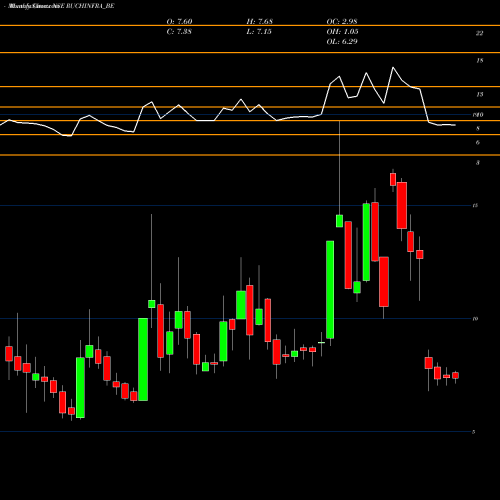Viewport: 500px width, 500px height.
Task: Select the "OC: 2.98" reading
Action: [342, 21]
